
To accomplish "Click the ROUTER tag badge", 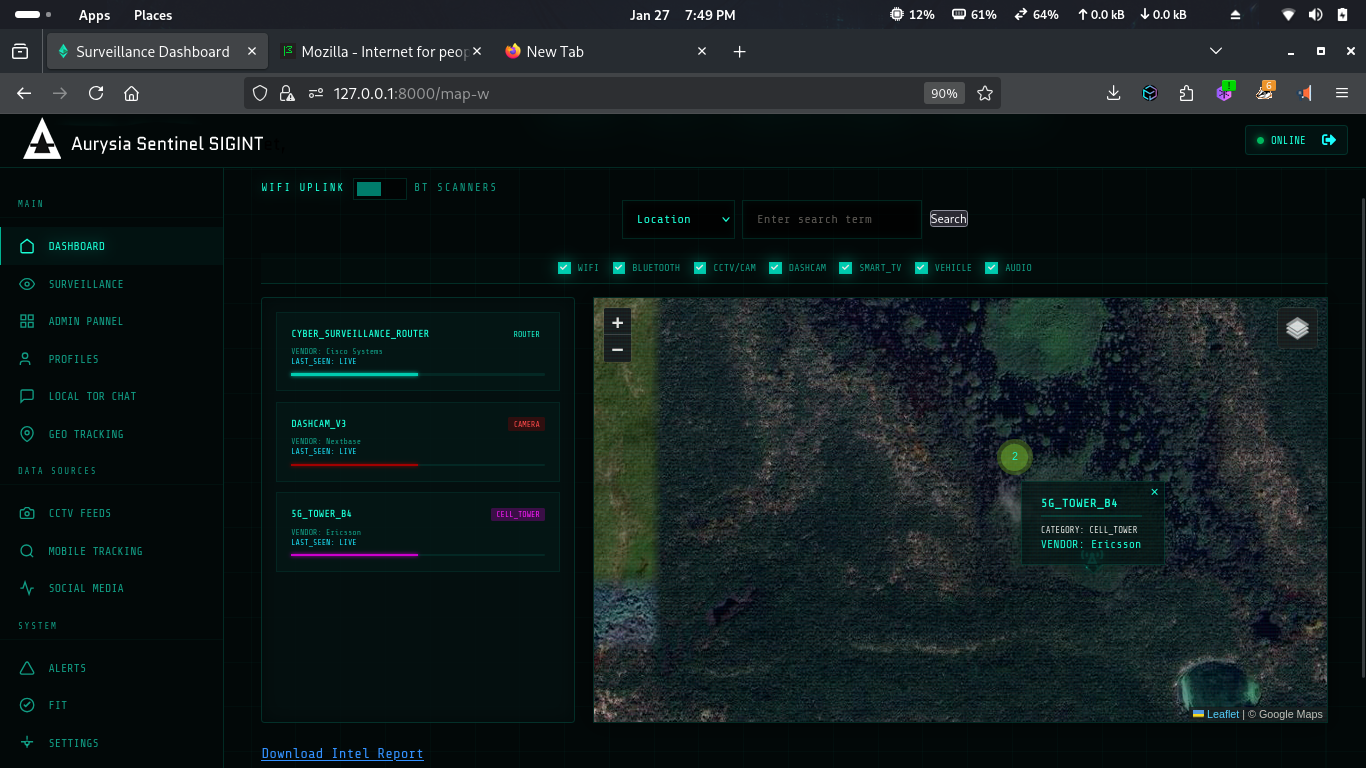I will click(526, 334).
